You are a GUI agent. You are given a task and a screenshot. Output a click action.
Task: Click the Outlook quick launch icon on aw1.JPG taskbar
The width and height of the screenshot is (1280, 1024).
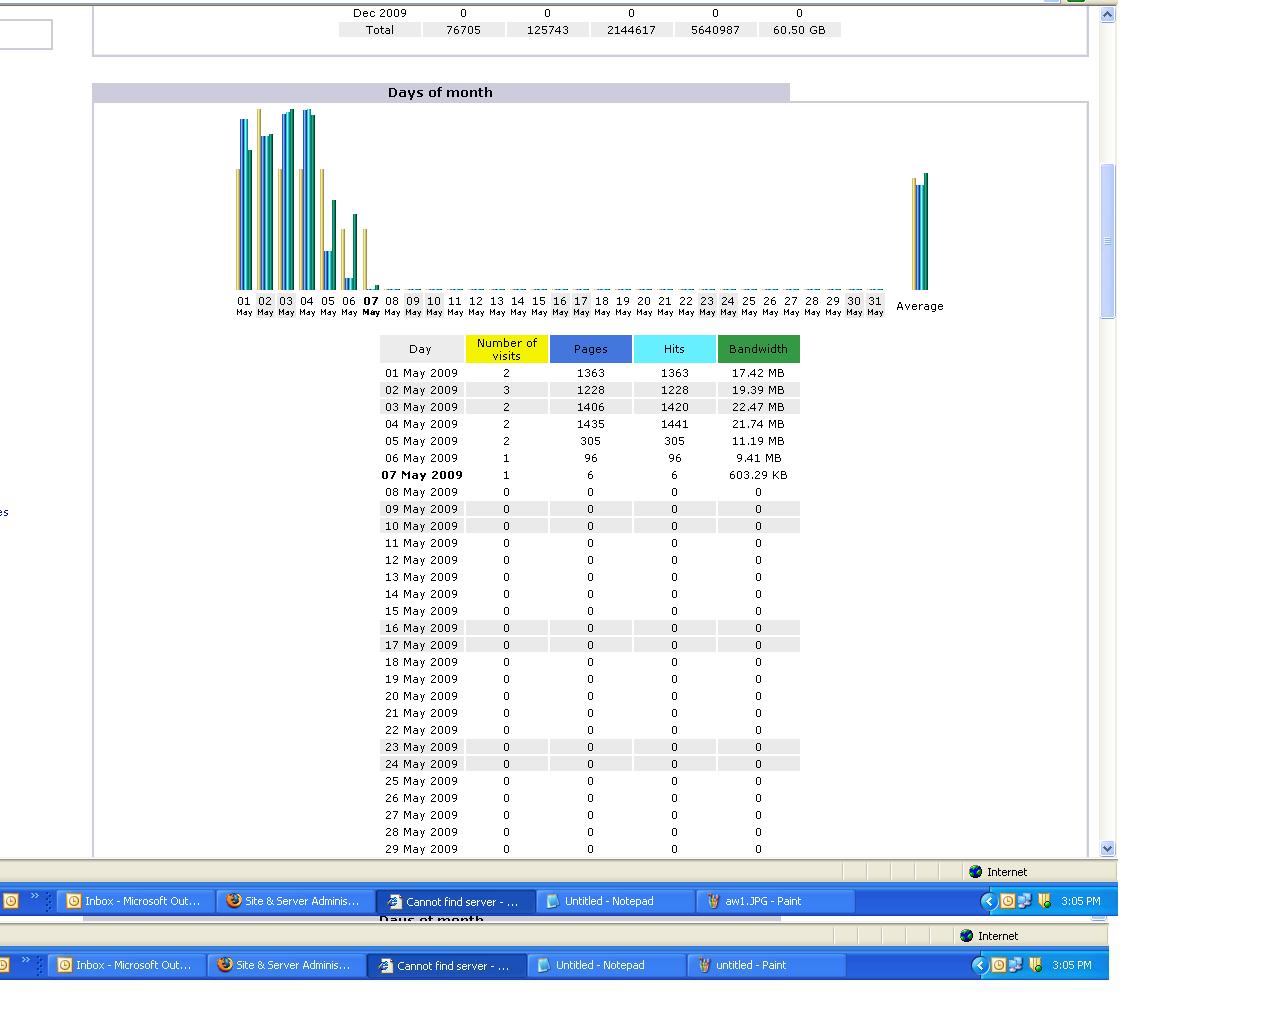click(x=11, y=901)
